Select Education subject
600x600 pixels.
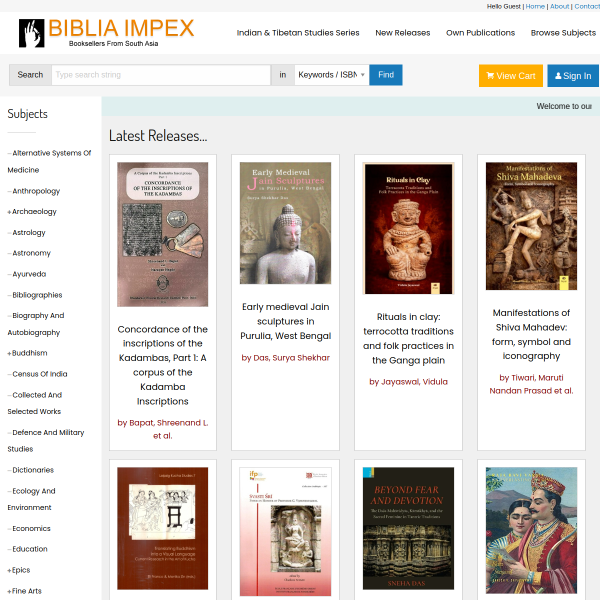28,549
